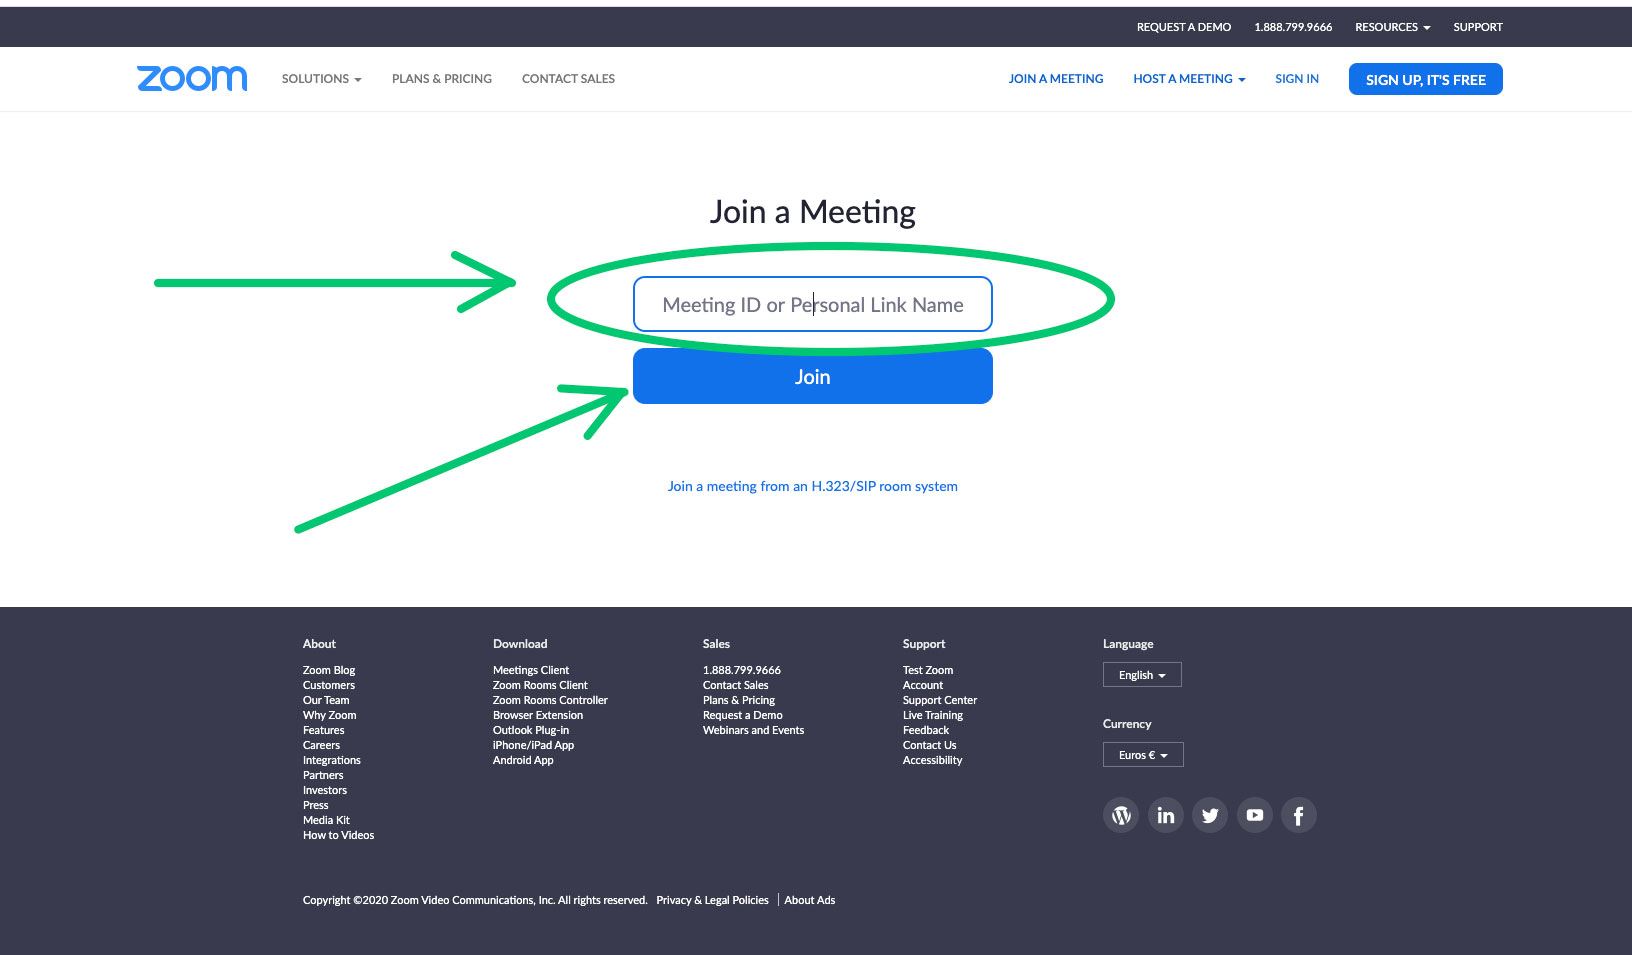Click the Sign Up, It's Free button
1632x955 pixels.
(x=1426, y=79)
